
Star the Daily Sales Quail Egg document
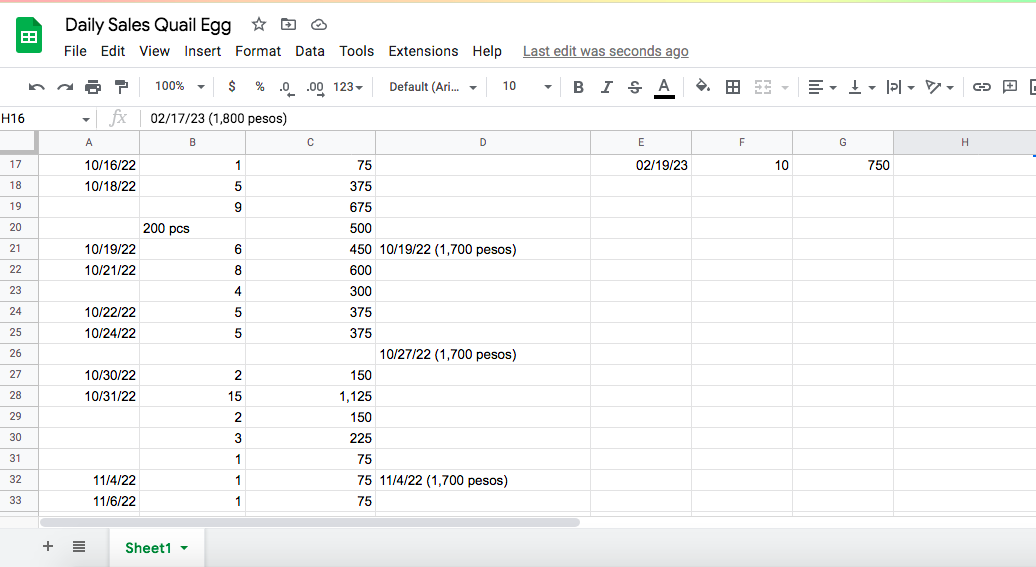click(258, 24)
